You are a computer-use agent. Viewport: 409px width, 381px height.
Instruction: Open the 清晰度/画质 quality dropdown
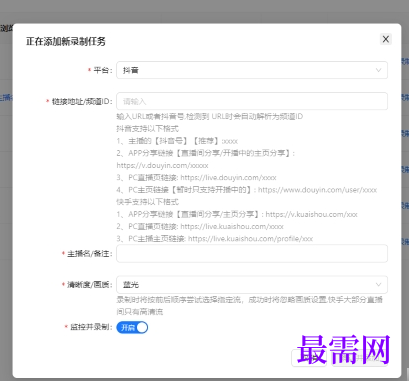[x=252, y=284]
